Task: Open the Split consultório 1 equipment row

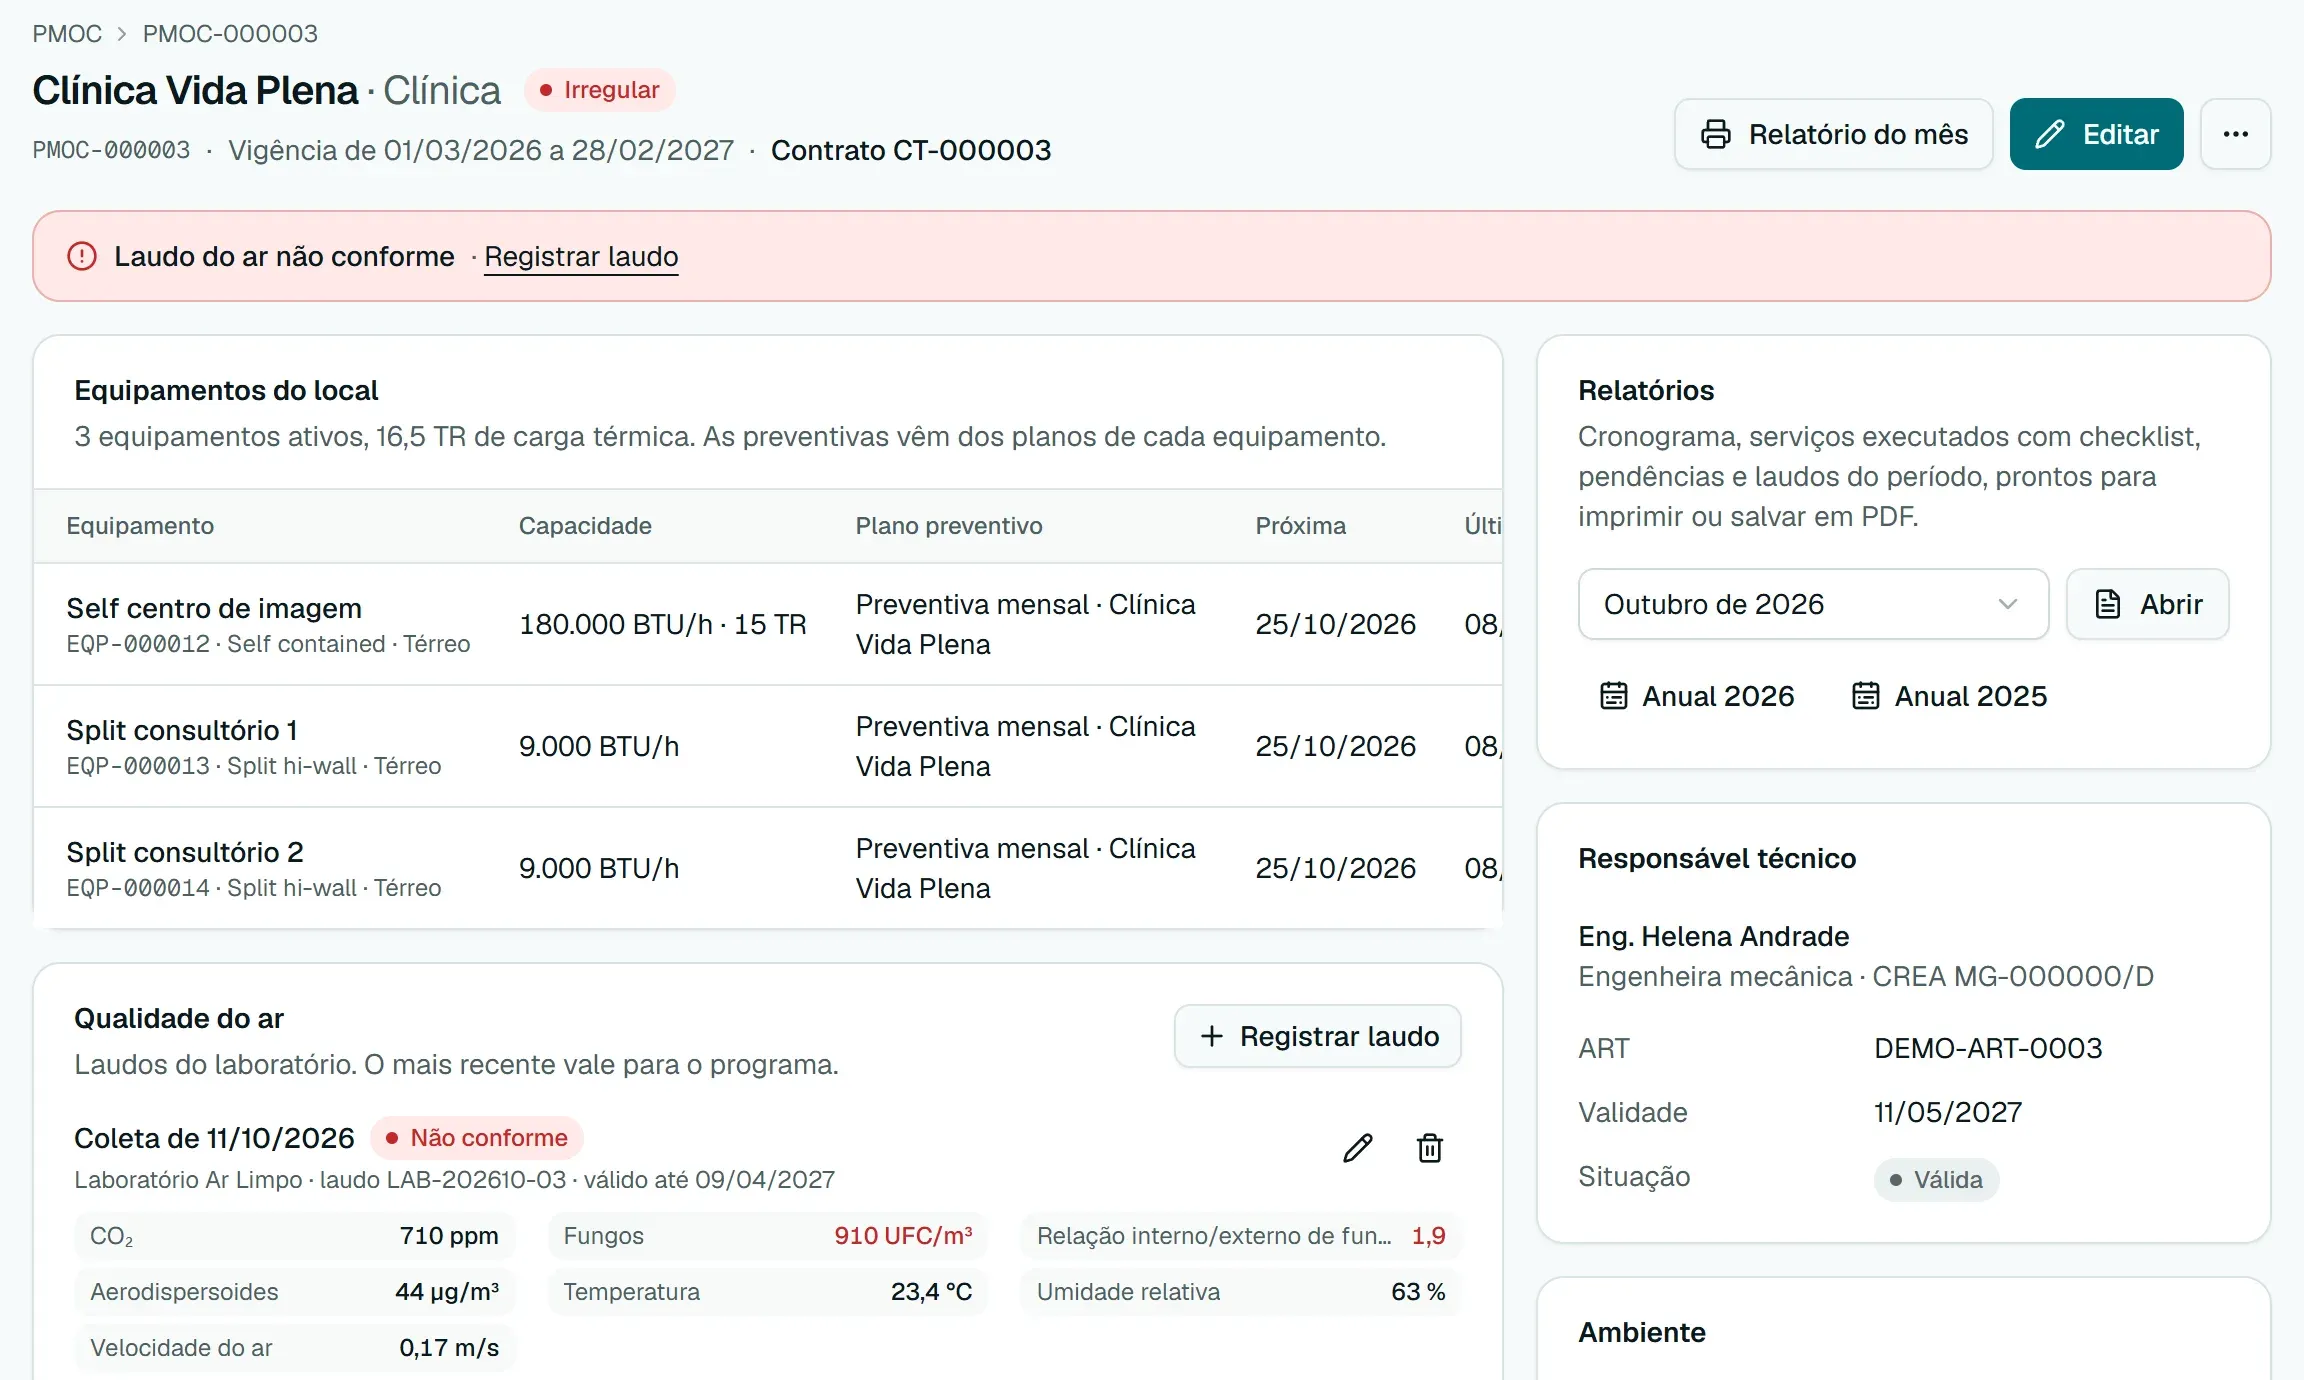Action: (x=768, y=746)
